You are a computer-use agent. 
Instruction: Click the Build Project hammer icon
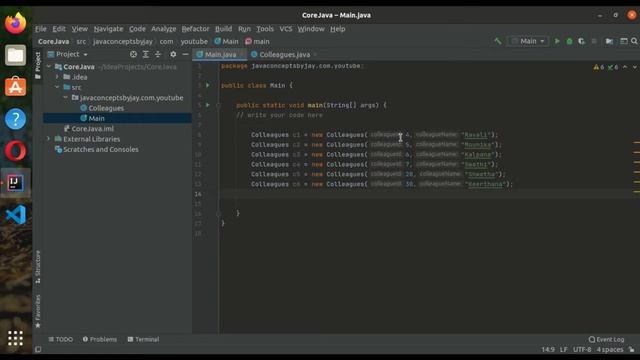pos(498,41)
